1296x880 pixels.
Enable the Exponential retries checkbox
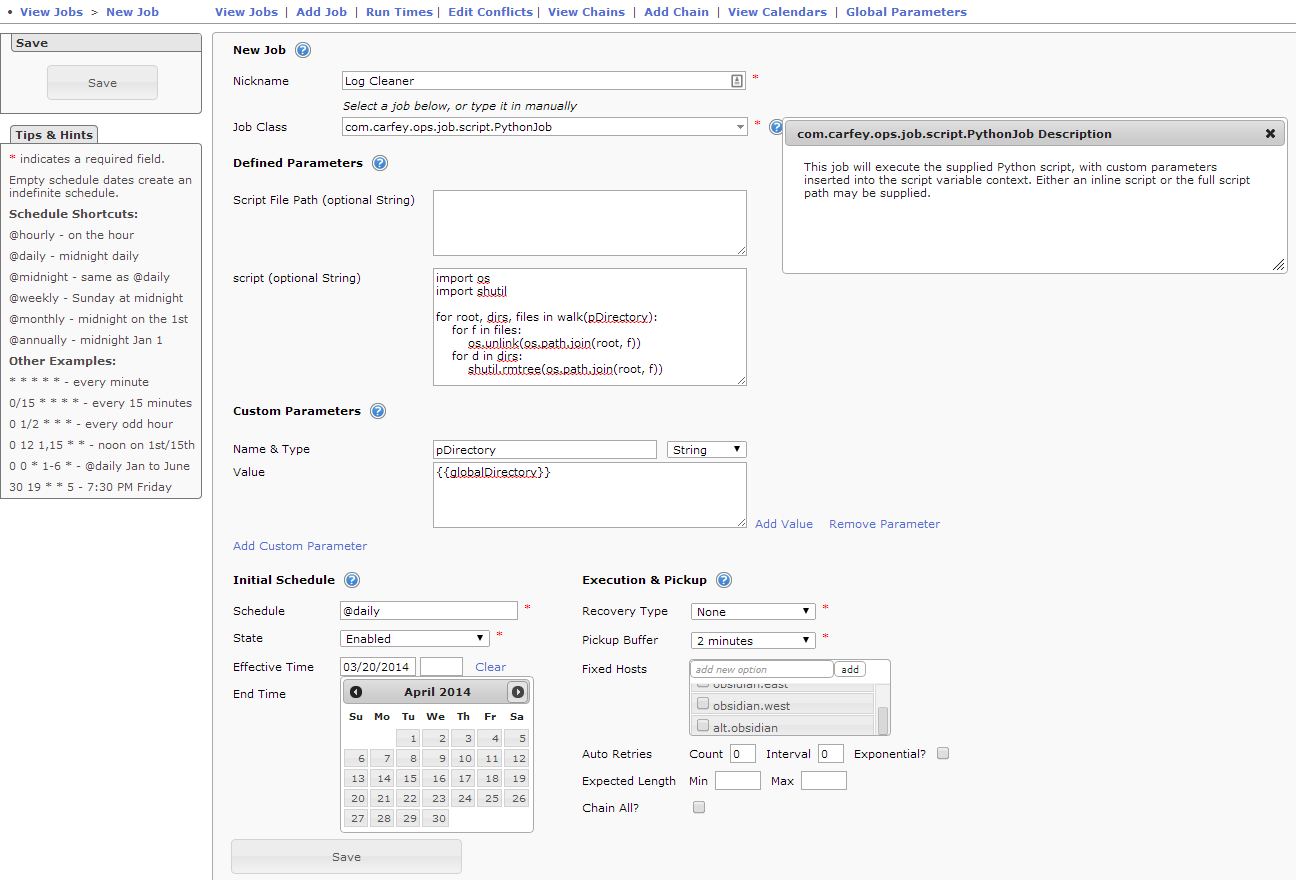click(943, 754)
